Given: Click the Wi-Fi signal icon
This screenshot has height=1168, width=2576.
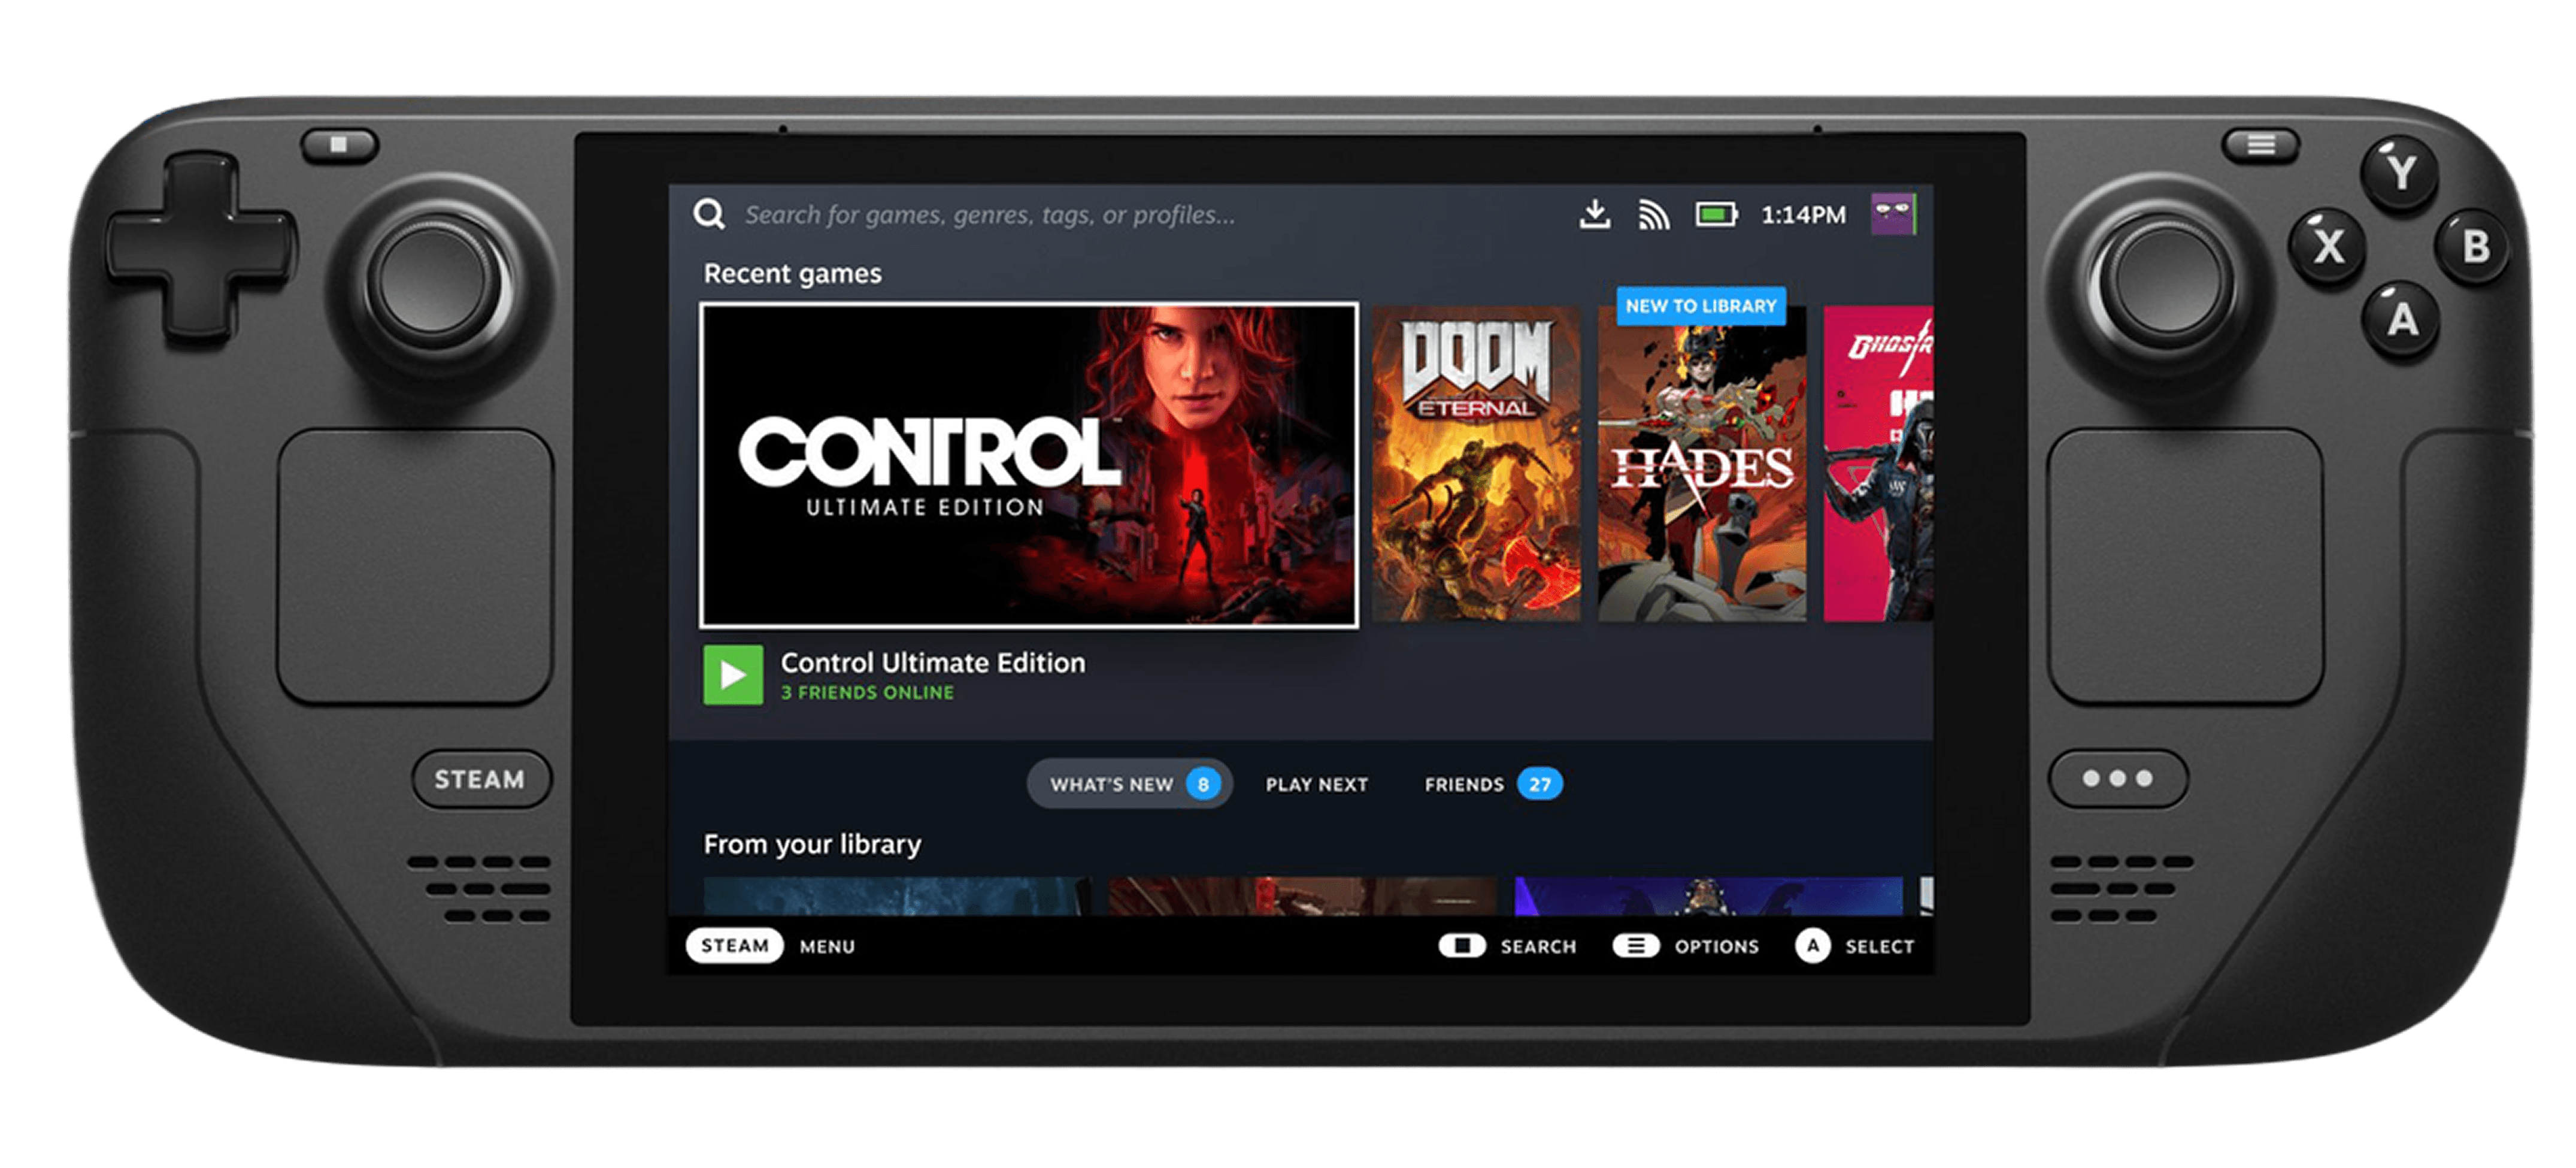Looking at the screenshot, I should tap(1653, 214).
